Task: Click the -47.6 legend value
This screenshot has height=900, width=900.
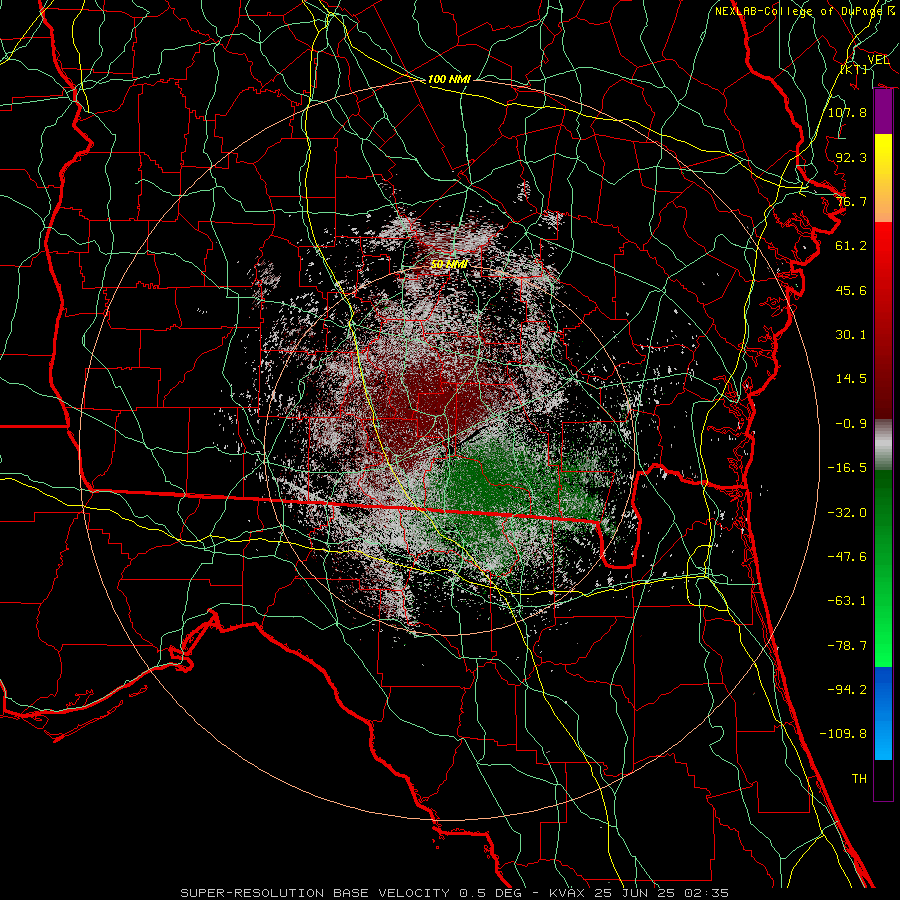Action: coord(847,557)
